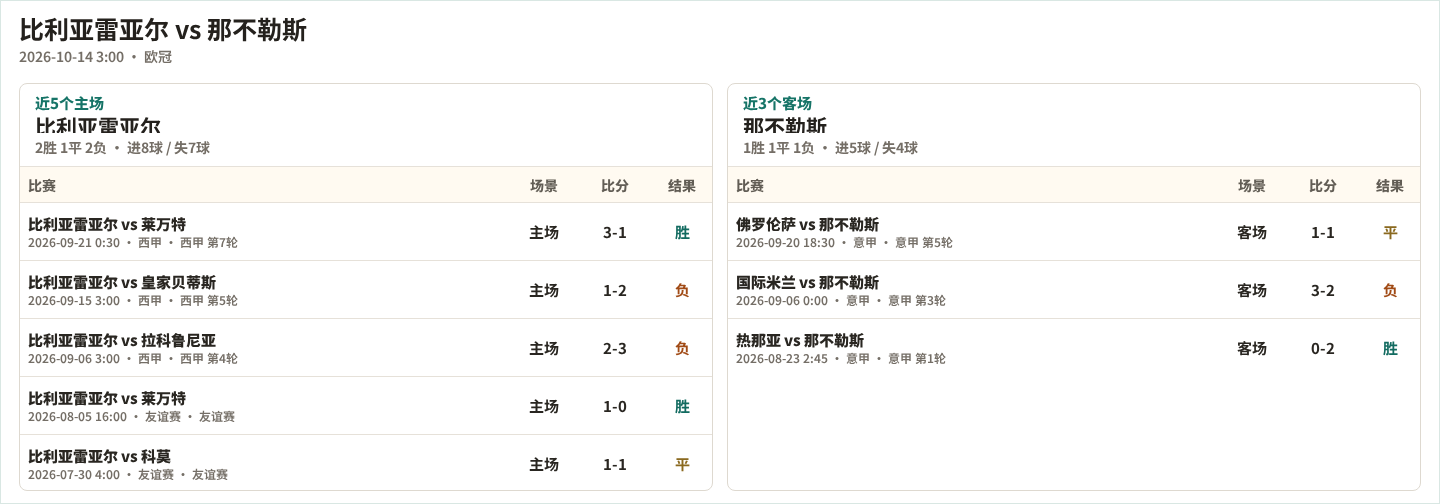Click the title 比利亚雷亚尔 vs 那不勒斯
Image resolution: width=1440 pixels, height=504 pixels.
[x=163, y=30]
